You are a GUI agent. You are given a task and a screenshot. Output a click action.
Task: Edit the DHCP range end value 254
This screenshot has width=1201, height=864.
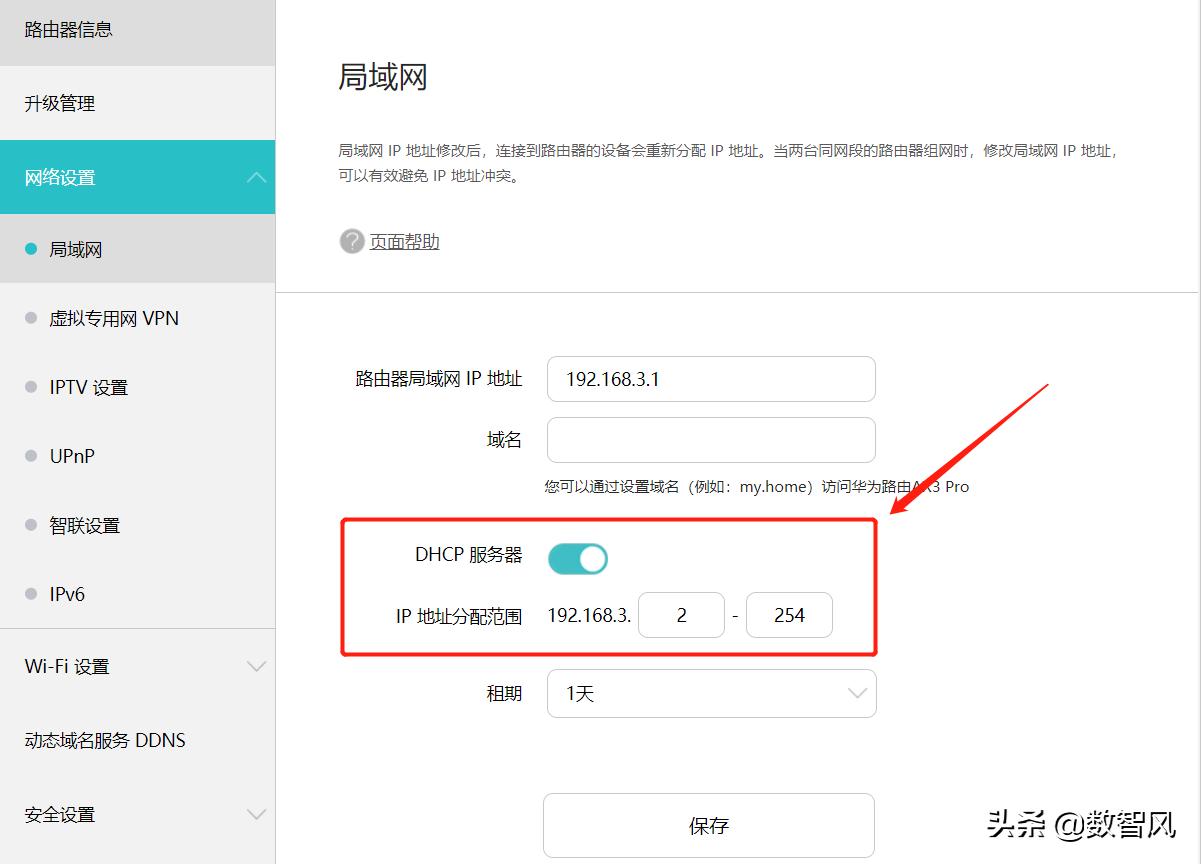789,615
